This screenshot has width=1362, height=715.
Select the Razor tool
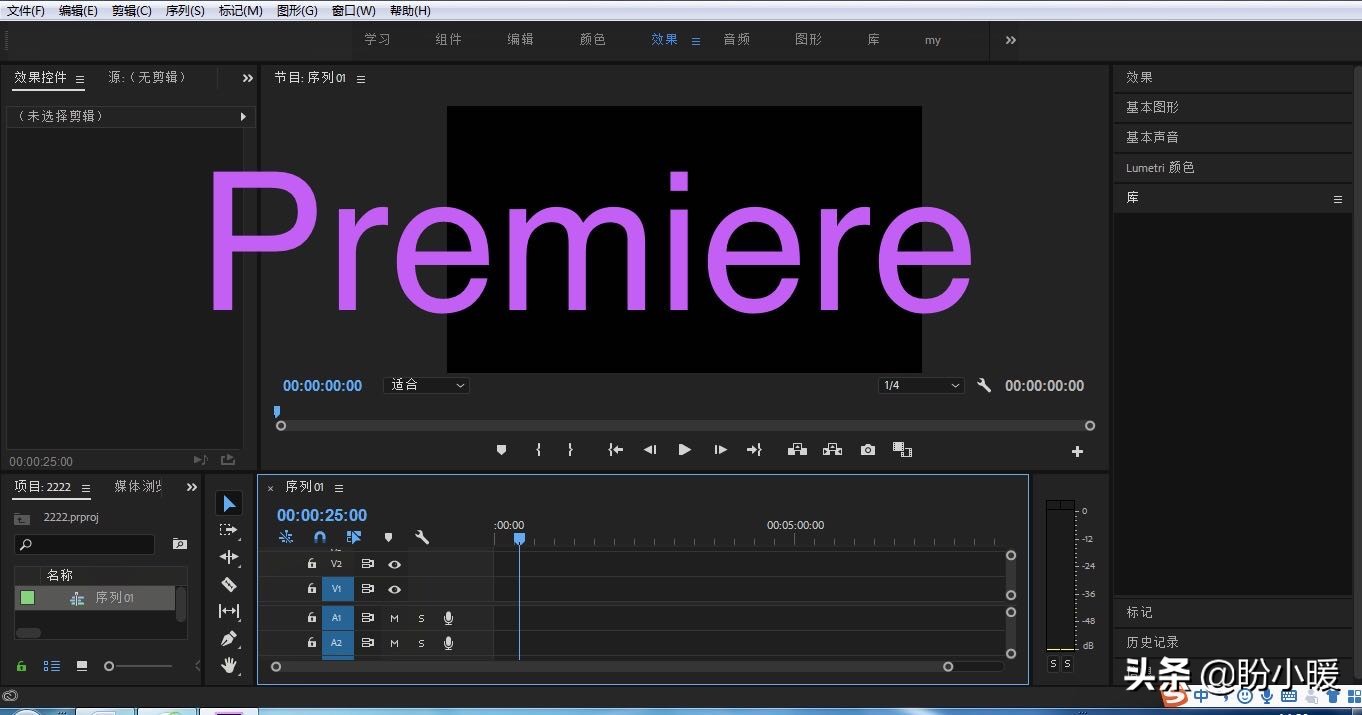[x=229, y=584]
